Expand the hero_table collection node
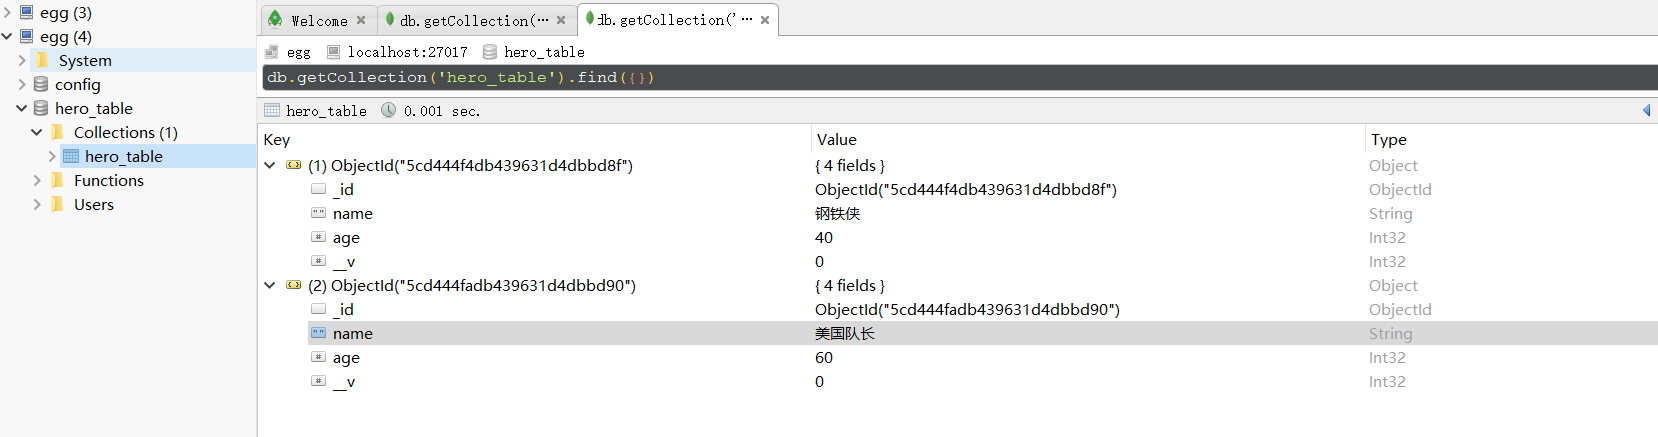This screenshot has width=1658, height=437. (52, 157)
